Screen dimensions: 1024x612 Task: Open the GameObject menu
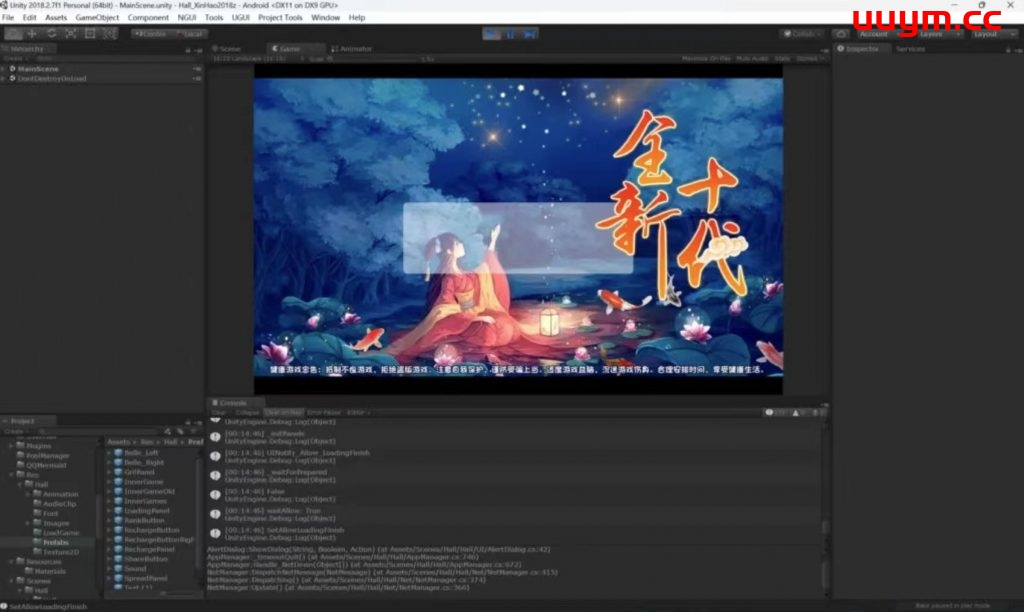(x=97, y=17)
